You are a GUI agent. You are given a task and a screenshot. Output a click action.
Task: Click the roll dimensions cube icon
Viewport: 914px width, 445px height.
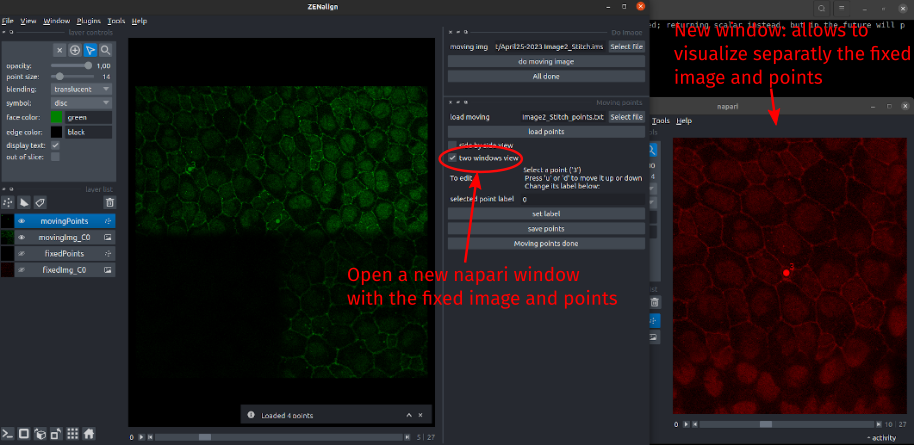(40, 433)
